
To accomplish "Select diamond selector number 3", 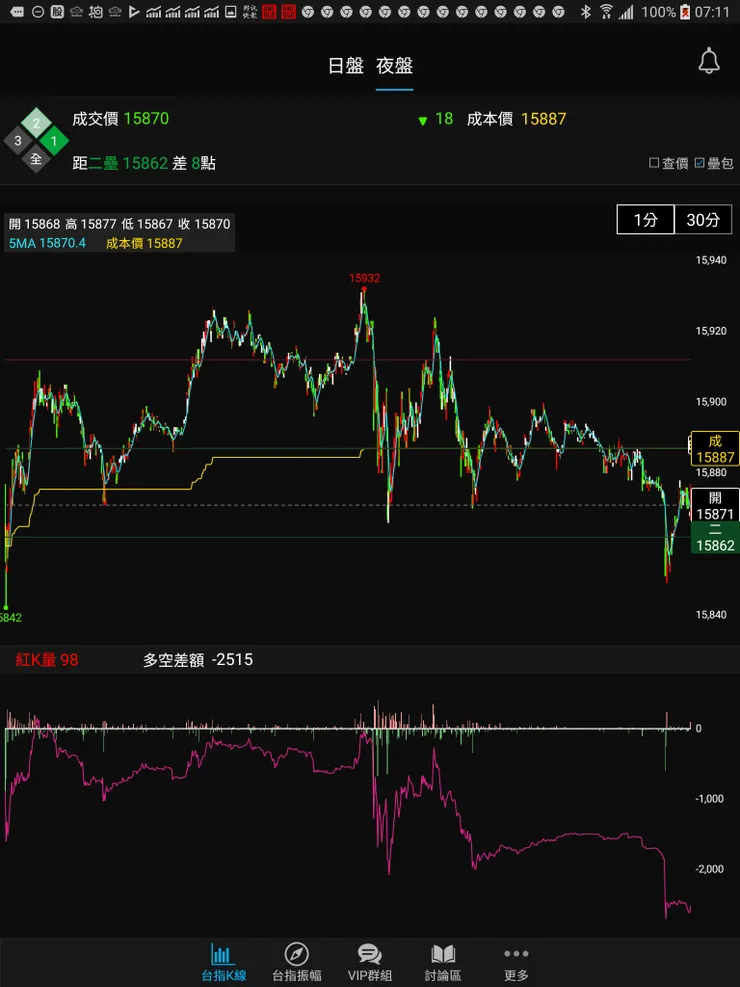I will click(x=18, y=141).
